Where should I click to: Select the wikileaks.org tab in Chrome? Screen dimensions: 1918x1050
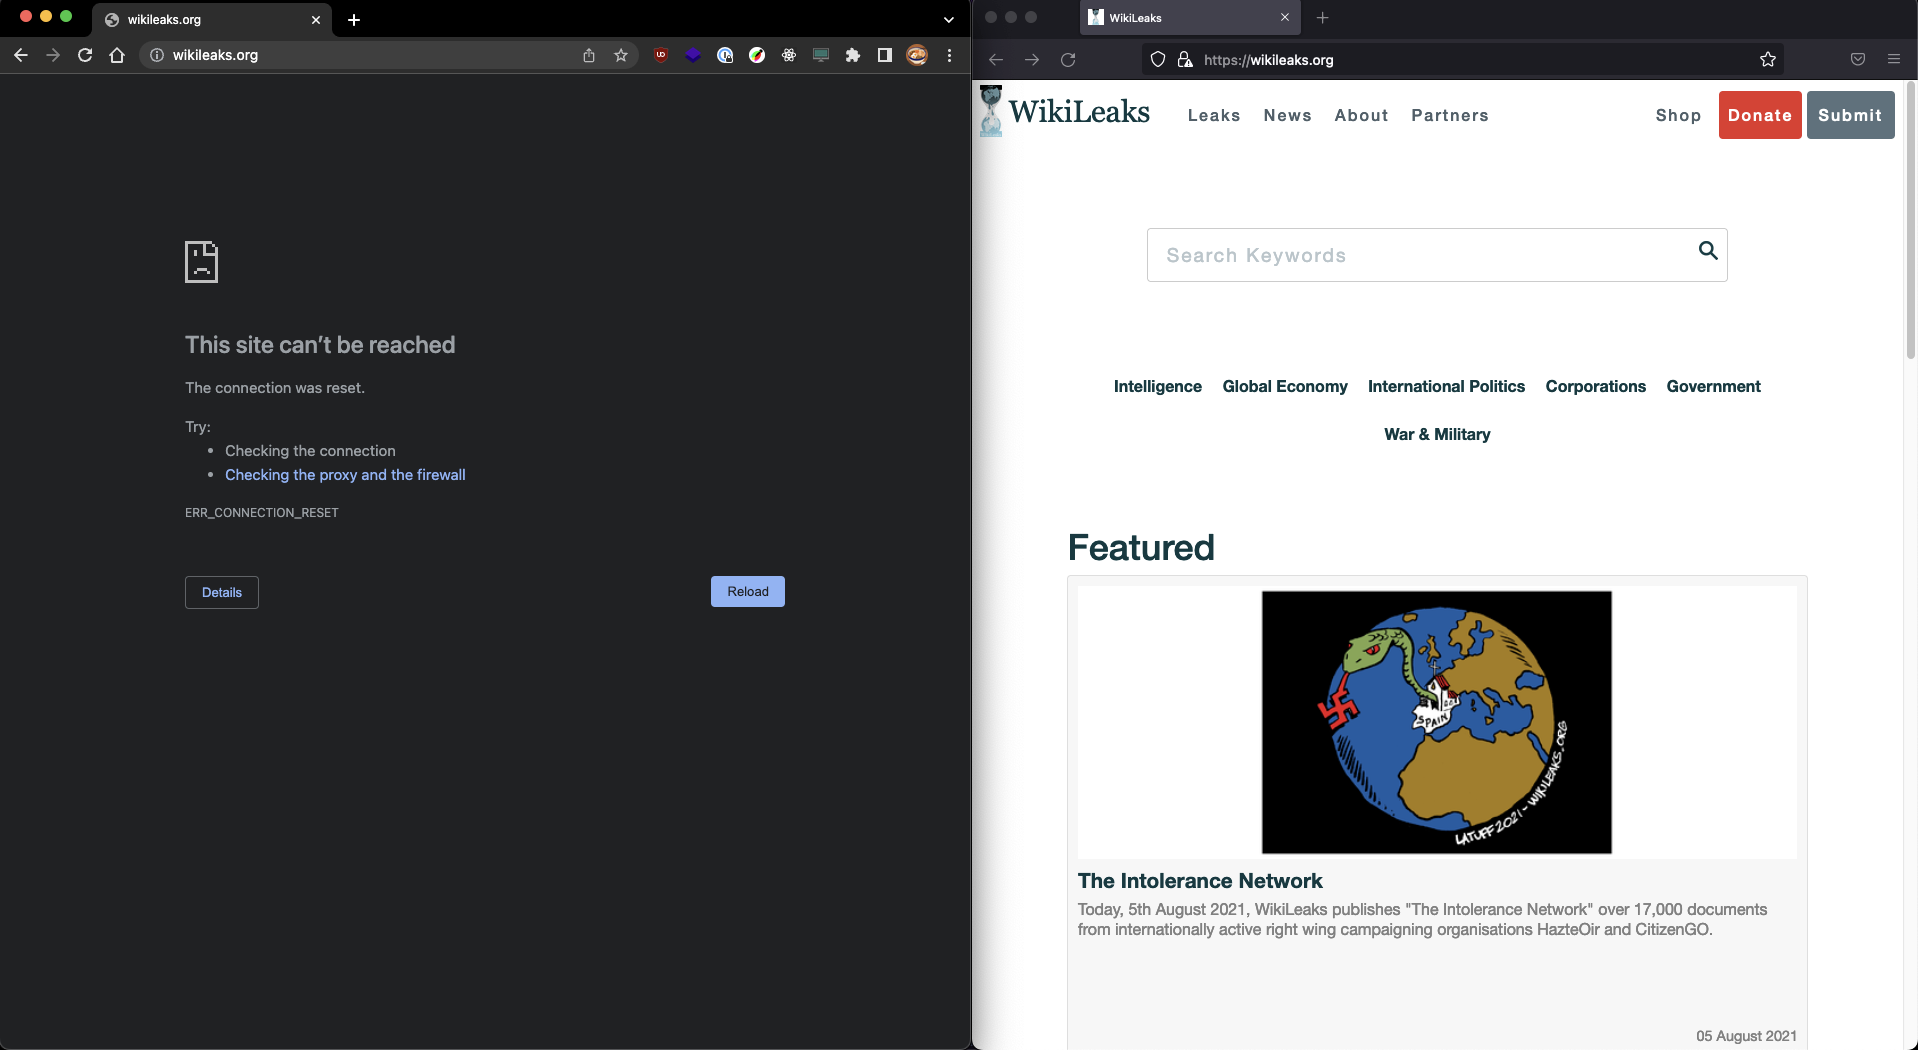click(213, 20)
